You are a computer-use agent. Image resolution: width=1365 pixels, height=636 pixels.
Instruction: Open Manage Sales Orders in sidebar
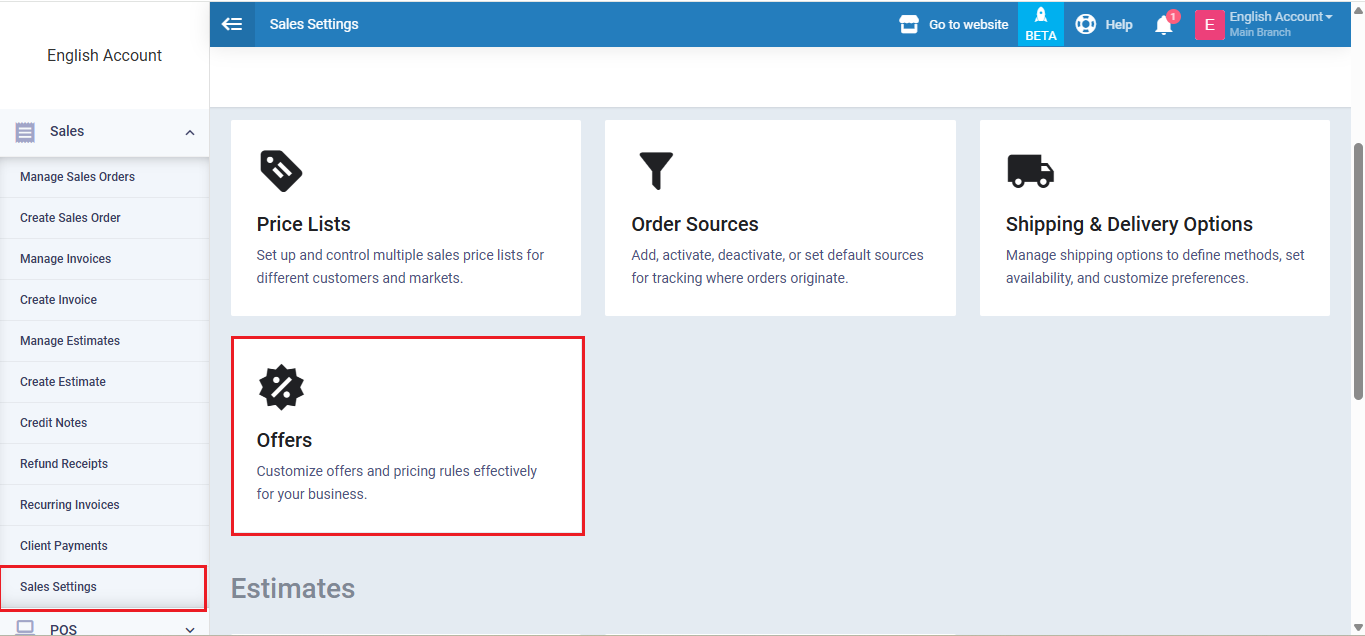77,177
